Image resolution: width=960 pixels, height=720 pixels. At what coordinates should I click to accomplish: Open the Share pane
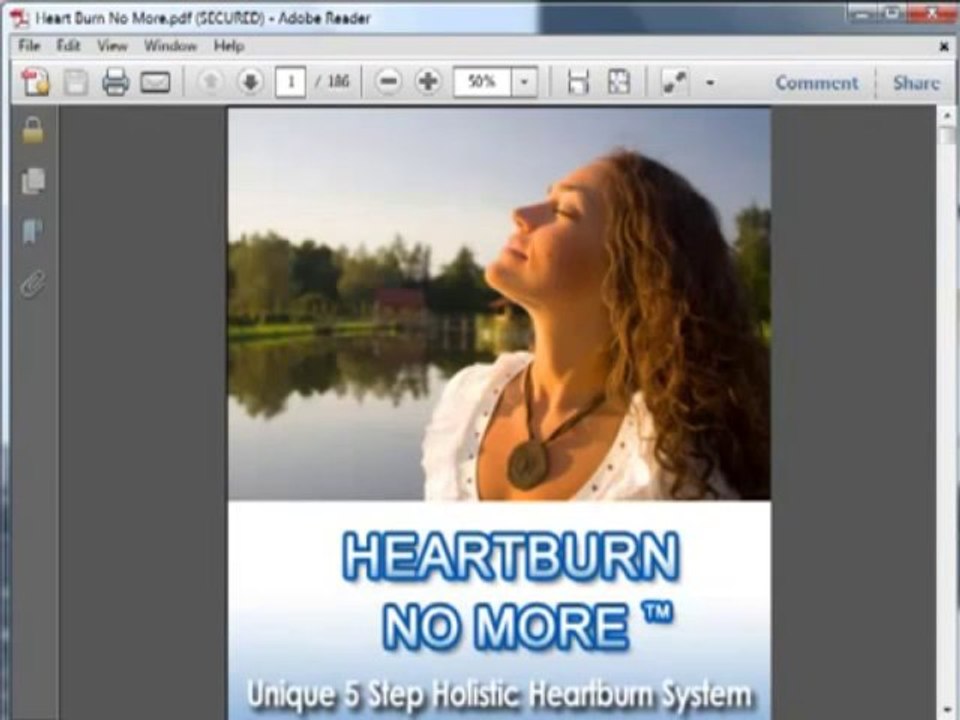click(916, 83)
